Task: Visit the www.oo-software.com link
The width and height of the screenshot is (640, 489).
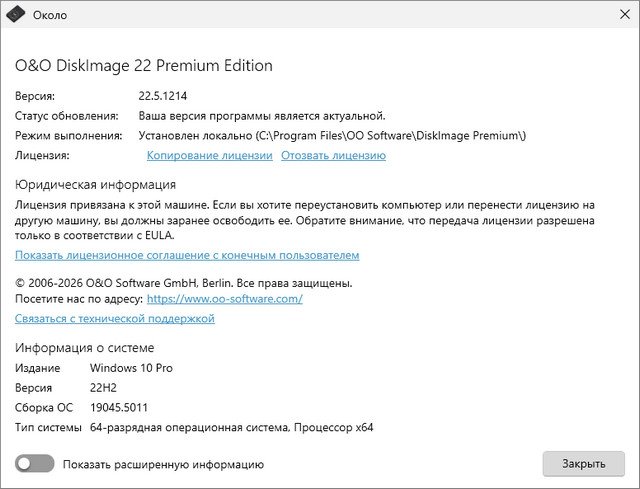Action: 224,298
